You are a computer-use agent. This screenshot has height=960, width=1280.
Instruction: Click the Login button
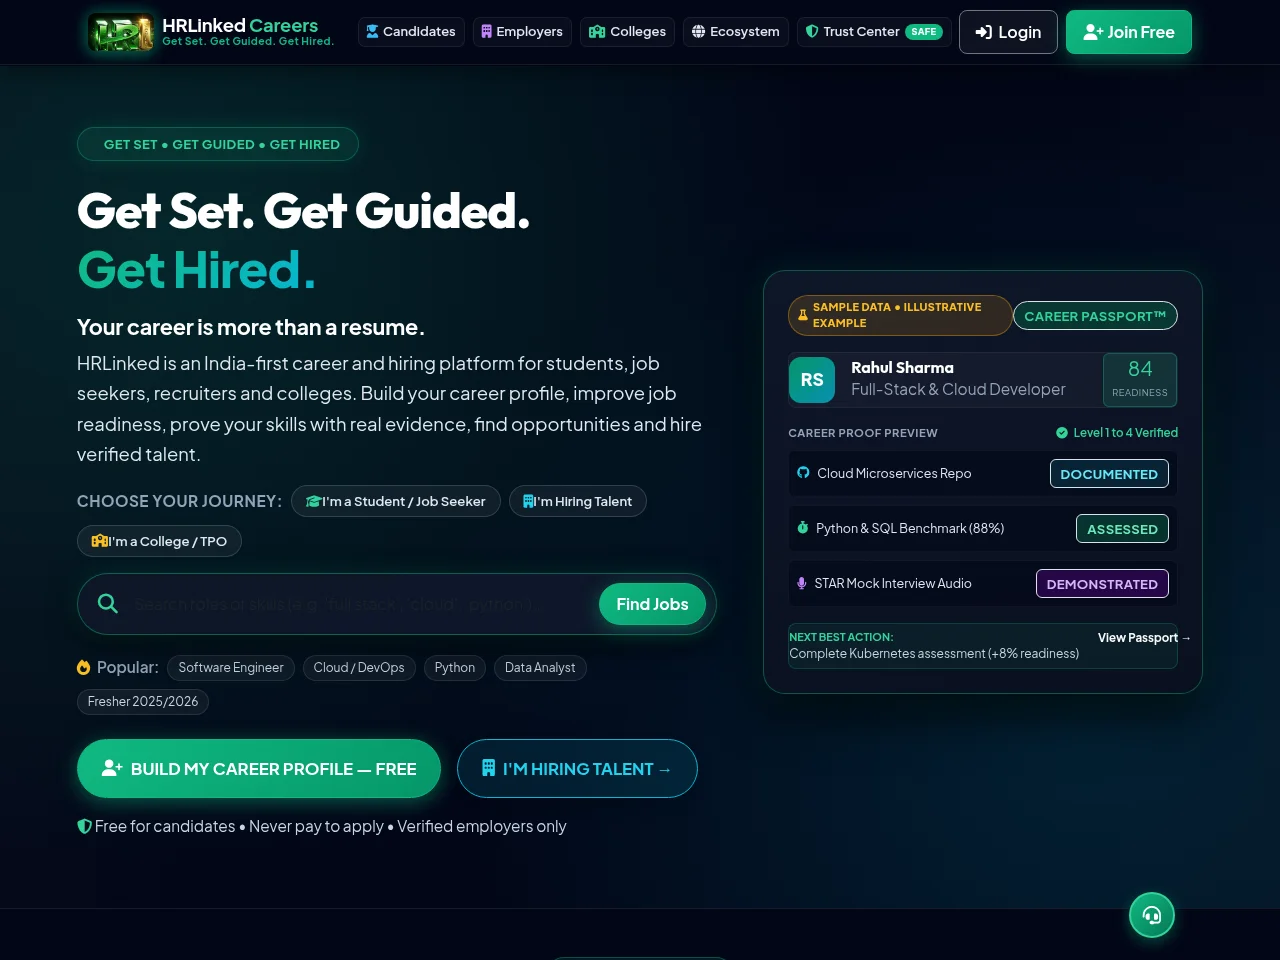click(x=1008, y=32)
